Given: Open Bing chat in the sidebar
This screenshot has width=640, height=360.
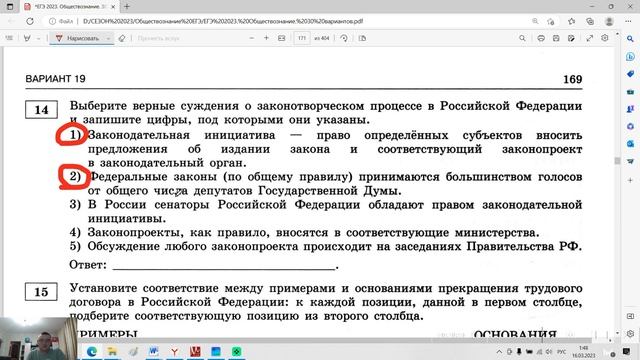Looking at the screenshot, I should coord(630,57).
